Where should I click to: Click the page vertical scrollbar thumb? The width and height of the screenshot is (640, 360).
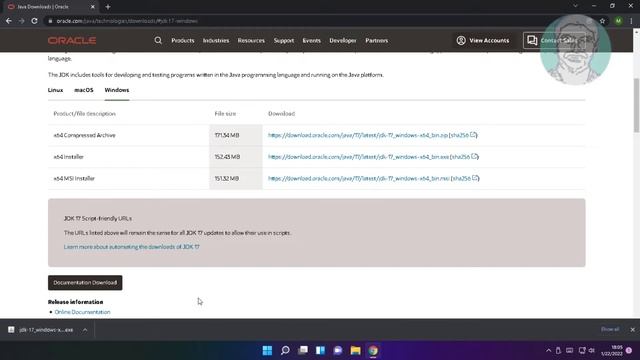click(x=636, y=105)
